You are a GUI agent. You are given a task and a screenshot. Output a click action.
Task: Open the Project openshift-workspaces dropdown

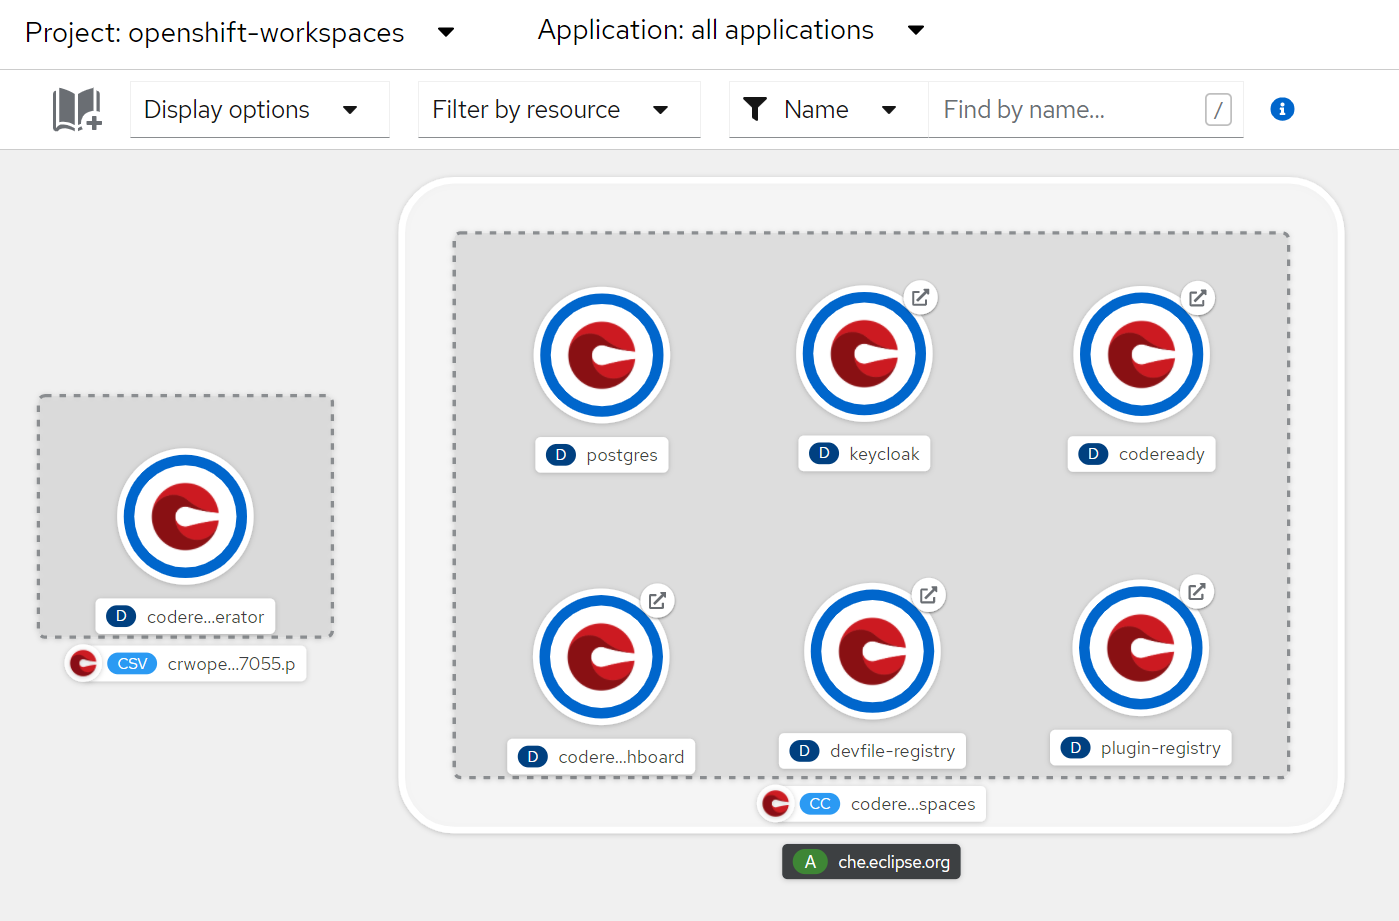pos(240,32)
